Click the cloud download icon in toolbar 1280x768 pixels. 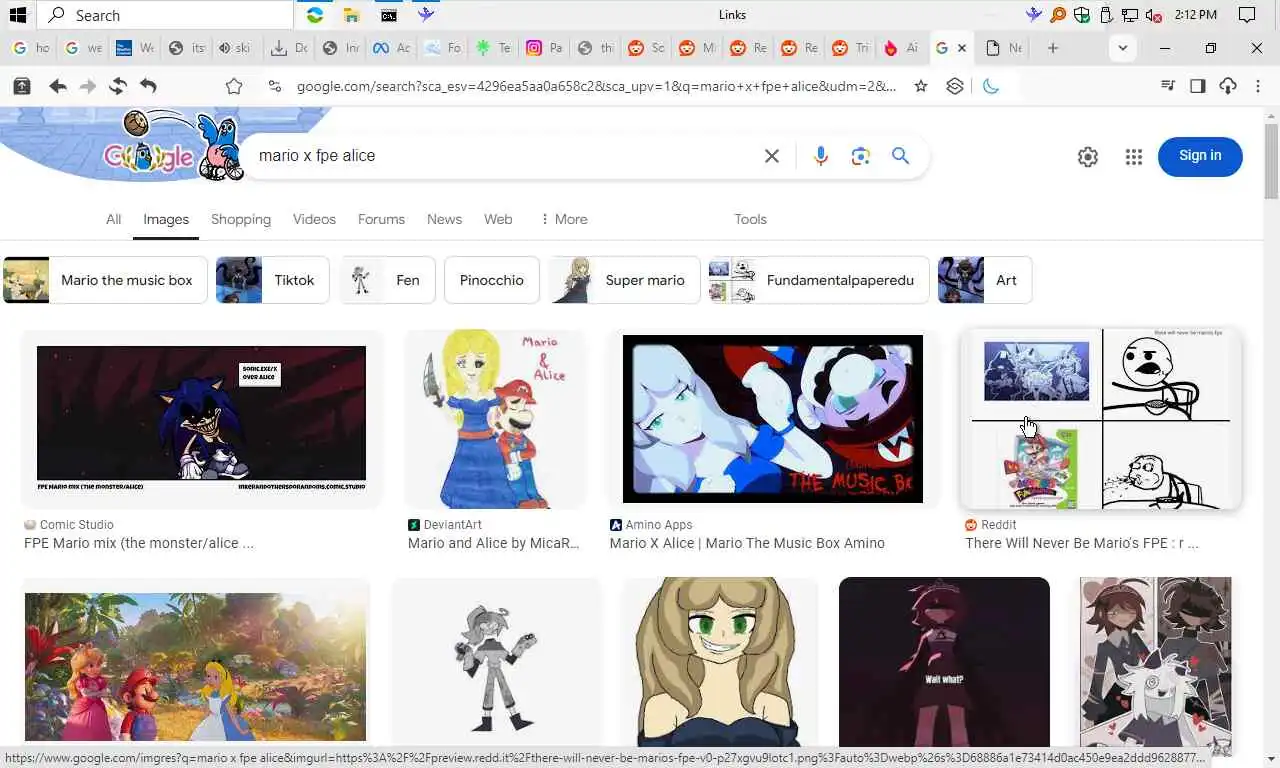point(1228,86)
